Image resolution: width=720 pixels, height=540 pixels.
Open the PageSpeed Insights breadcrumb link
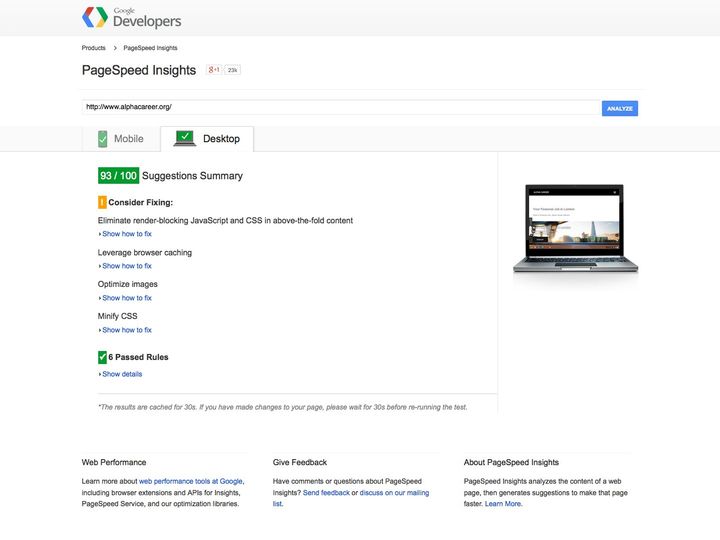pos(150,48)
